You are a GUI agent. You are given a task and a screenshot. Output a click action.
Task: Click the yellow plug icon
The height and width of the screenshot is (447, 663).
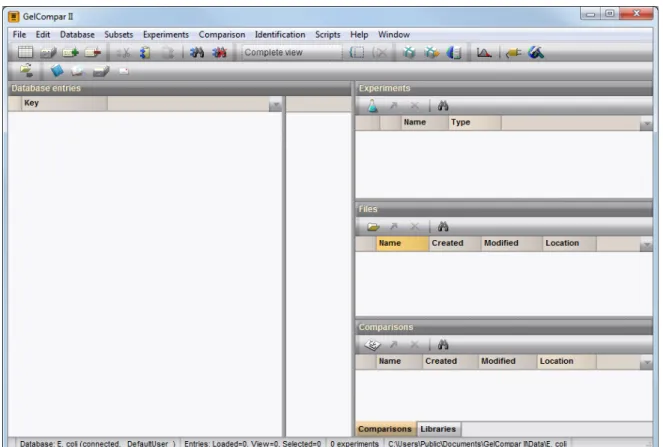[513, 53]
